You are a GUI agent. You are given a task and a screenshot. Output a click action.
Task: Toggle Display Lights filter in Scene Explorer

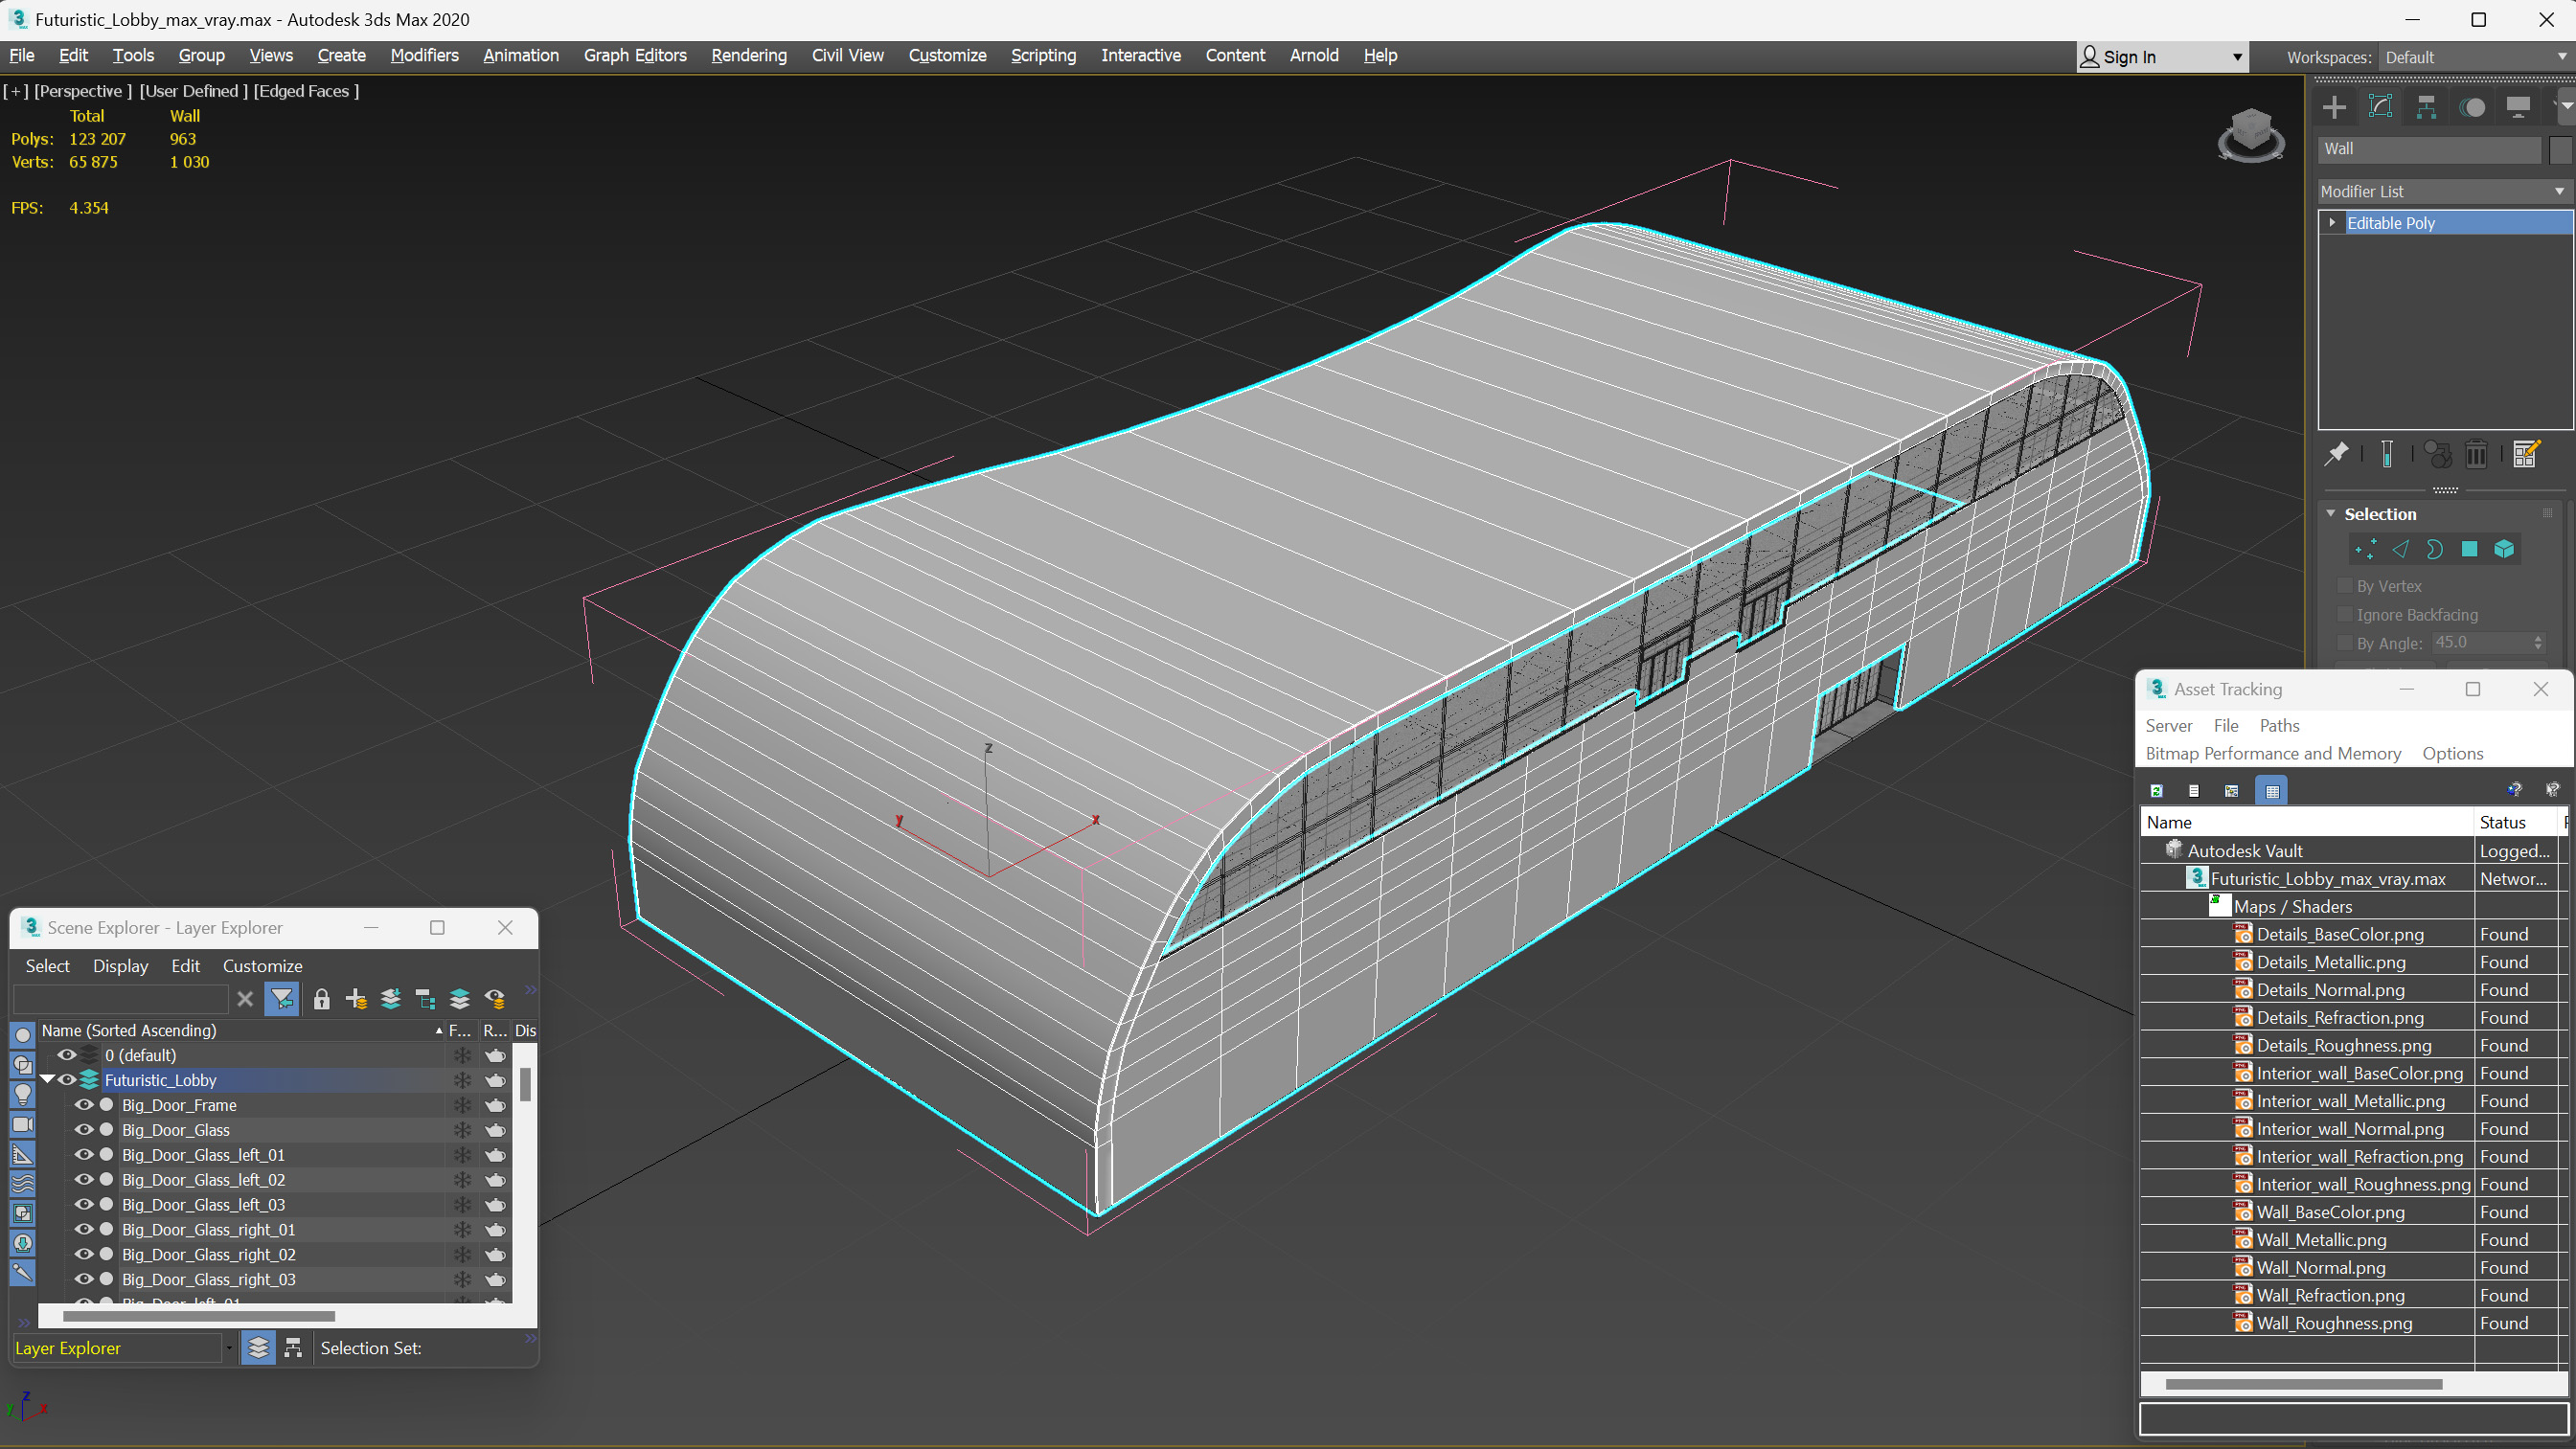tap(22, 1094)
